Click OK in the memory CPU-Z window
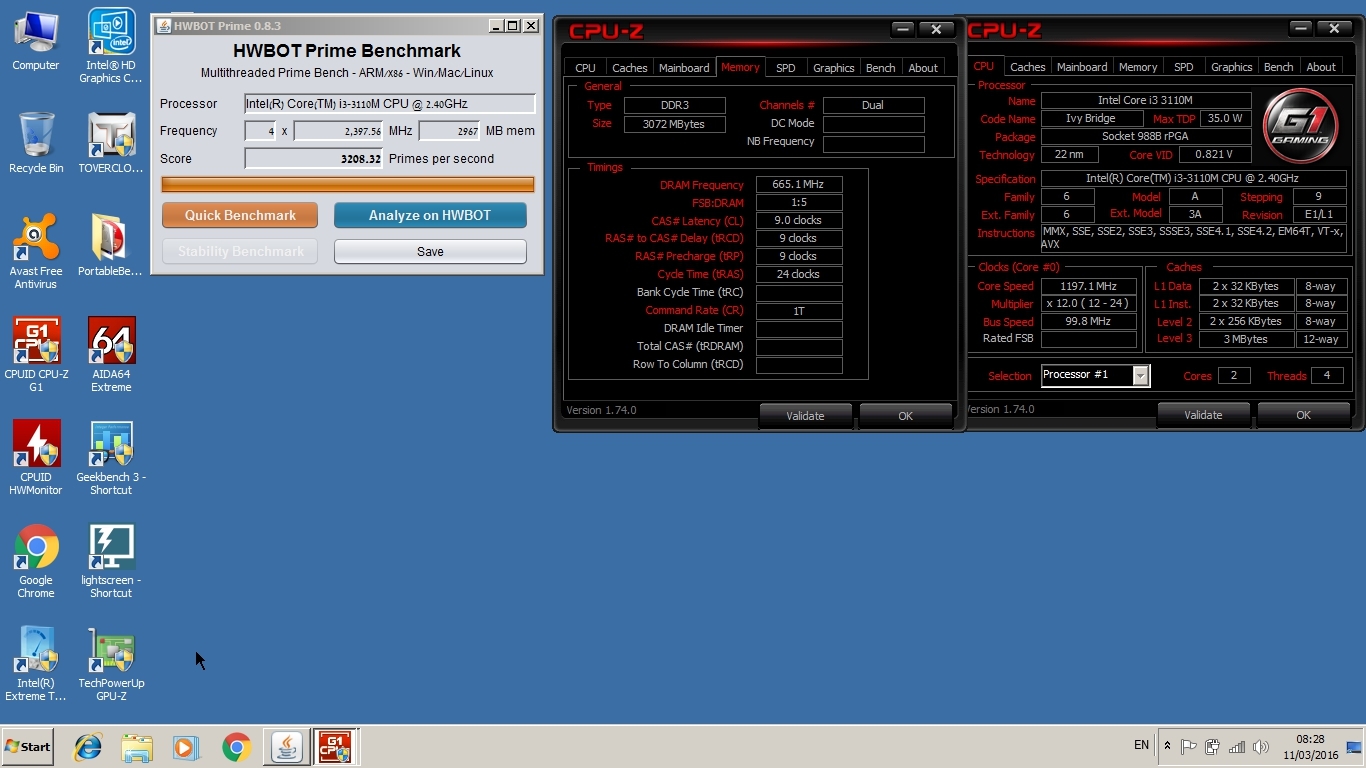 tap(905, 416)
